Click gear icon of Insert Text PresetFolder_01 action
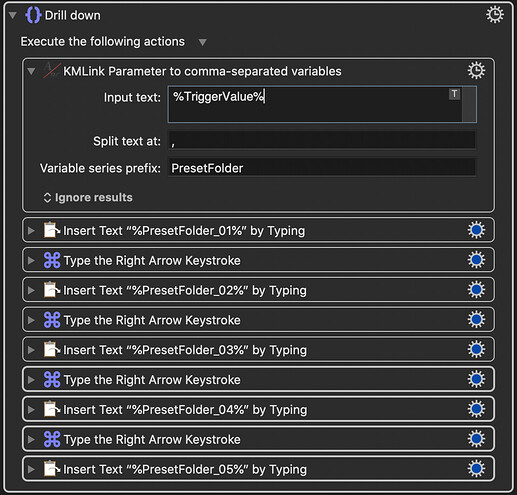Screen dimensions: 517x495 pyautogui.click(x=476, y=230)
